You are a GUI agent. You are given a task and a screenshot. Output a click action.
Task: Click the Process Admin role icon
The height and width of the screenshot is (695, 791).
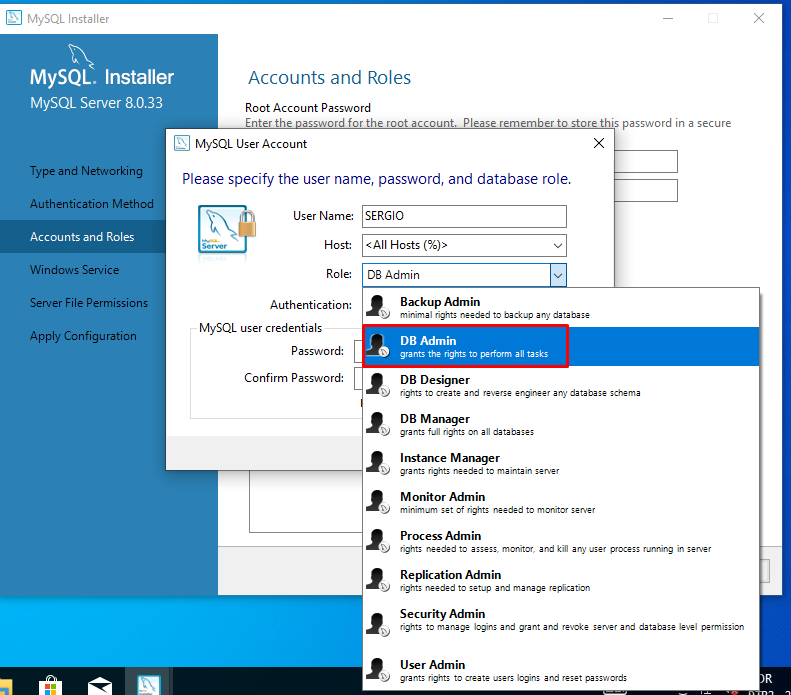(x=377, y=541)
